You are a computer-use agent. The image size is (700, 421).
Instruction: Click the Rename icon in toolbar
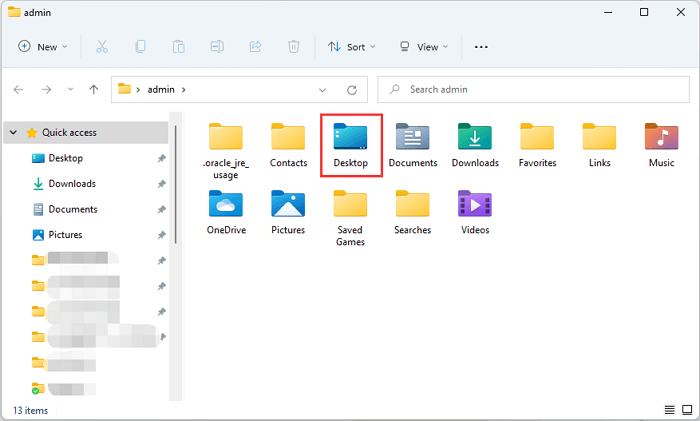point(217,47)
